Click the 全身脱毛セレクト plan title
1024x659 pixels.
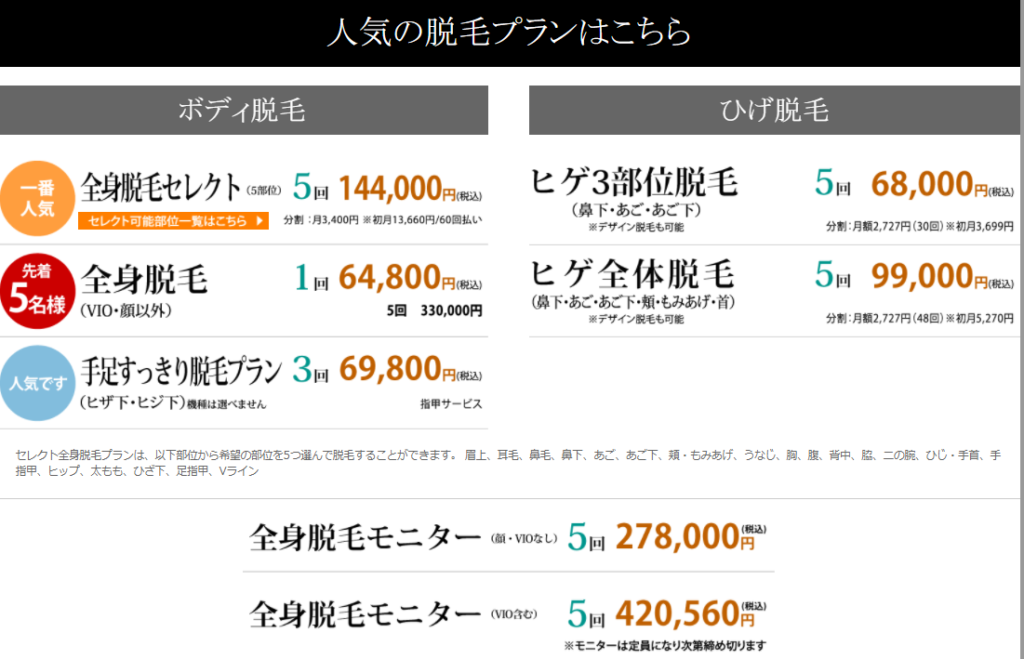[x=161, y=187]
